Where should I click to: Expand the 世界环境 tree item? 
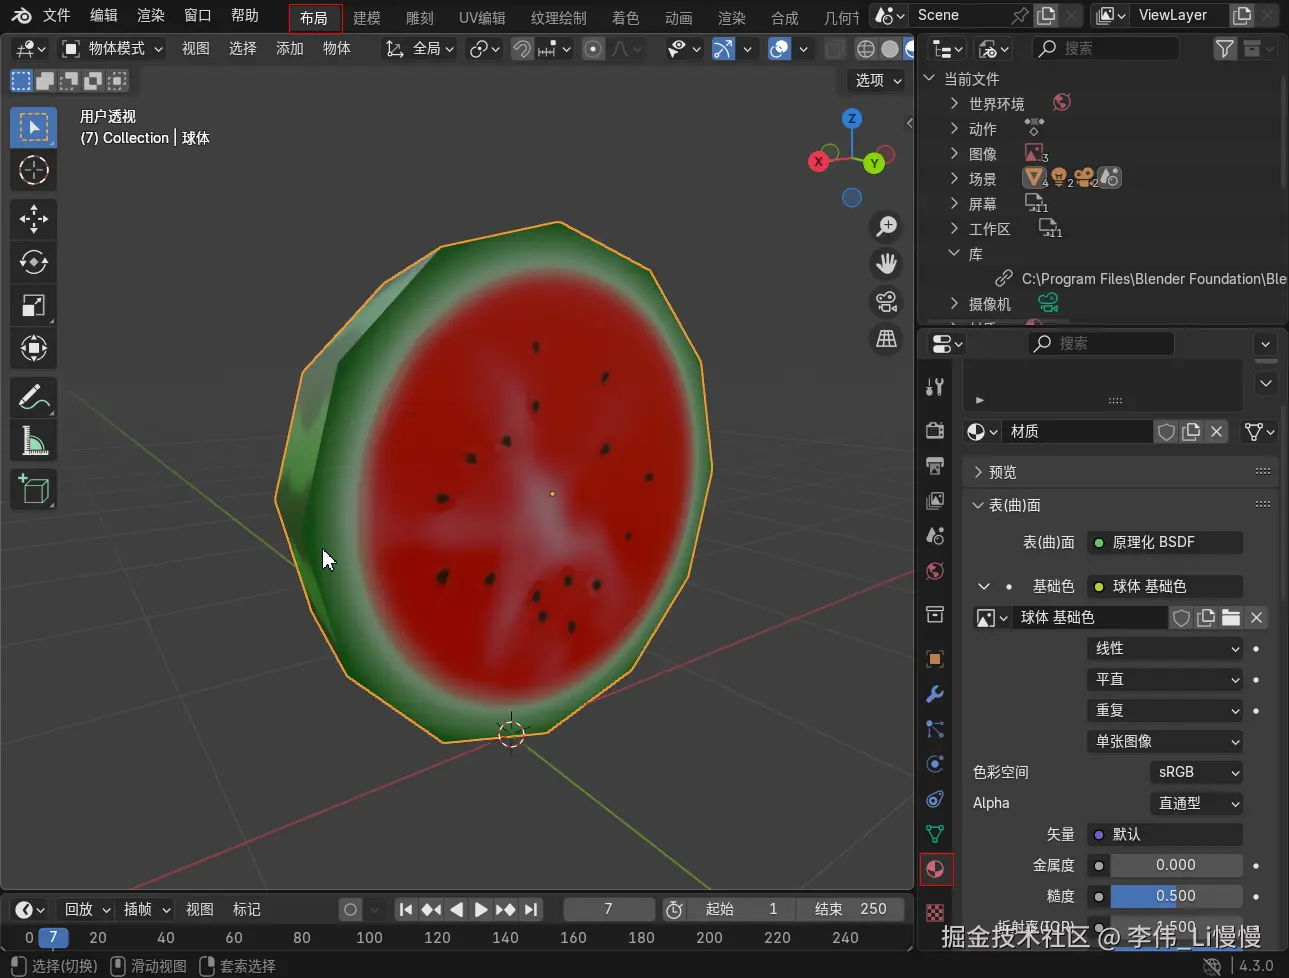pos(954,103)
